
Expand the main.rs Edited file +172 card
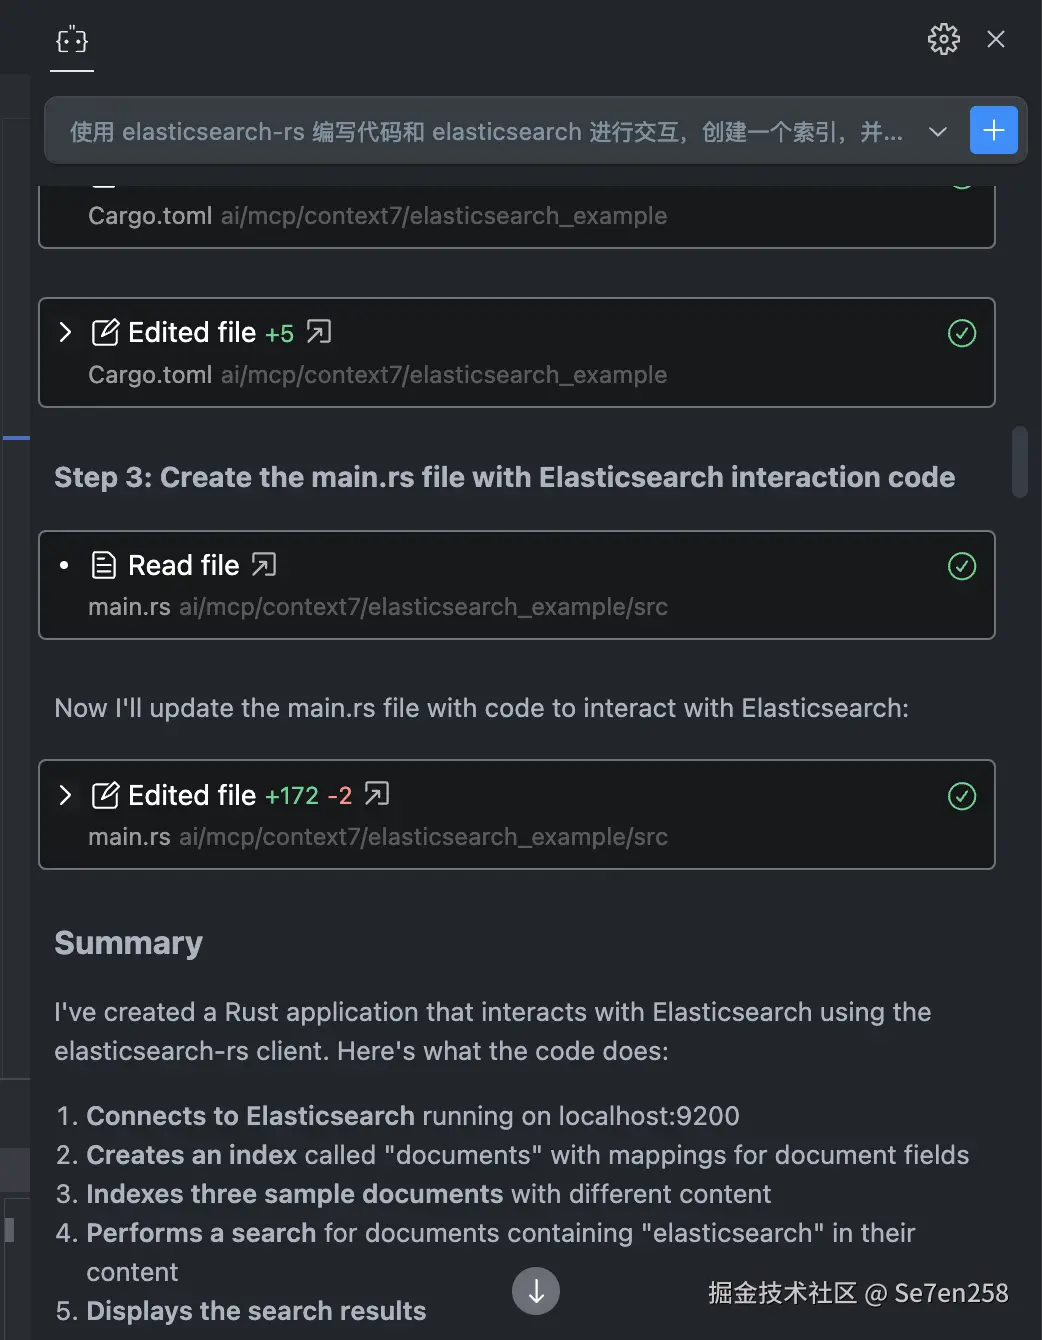click(66, 795)
